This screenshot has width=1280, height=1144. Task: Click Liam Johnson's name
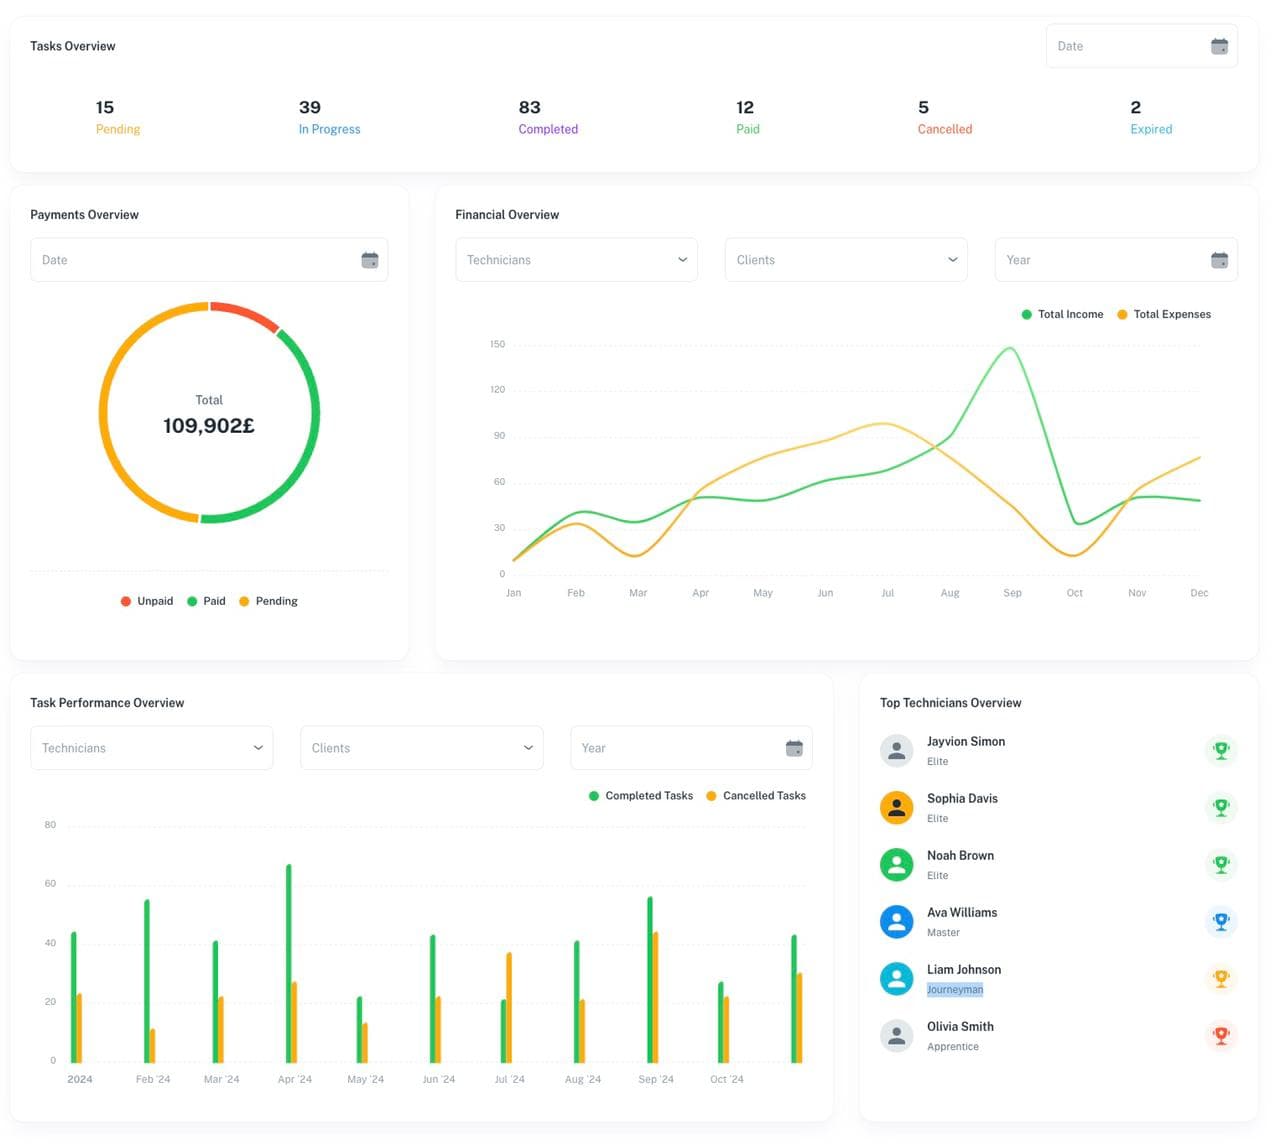pos(963,969)
